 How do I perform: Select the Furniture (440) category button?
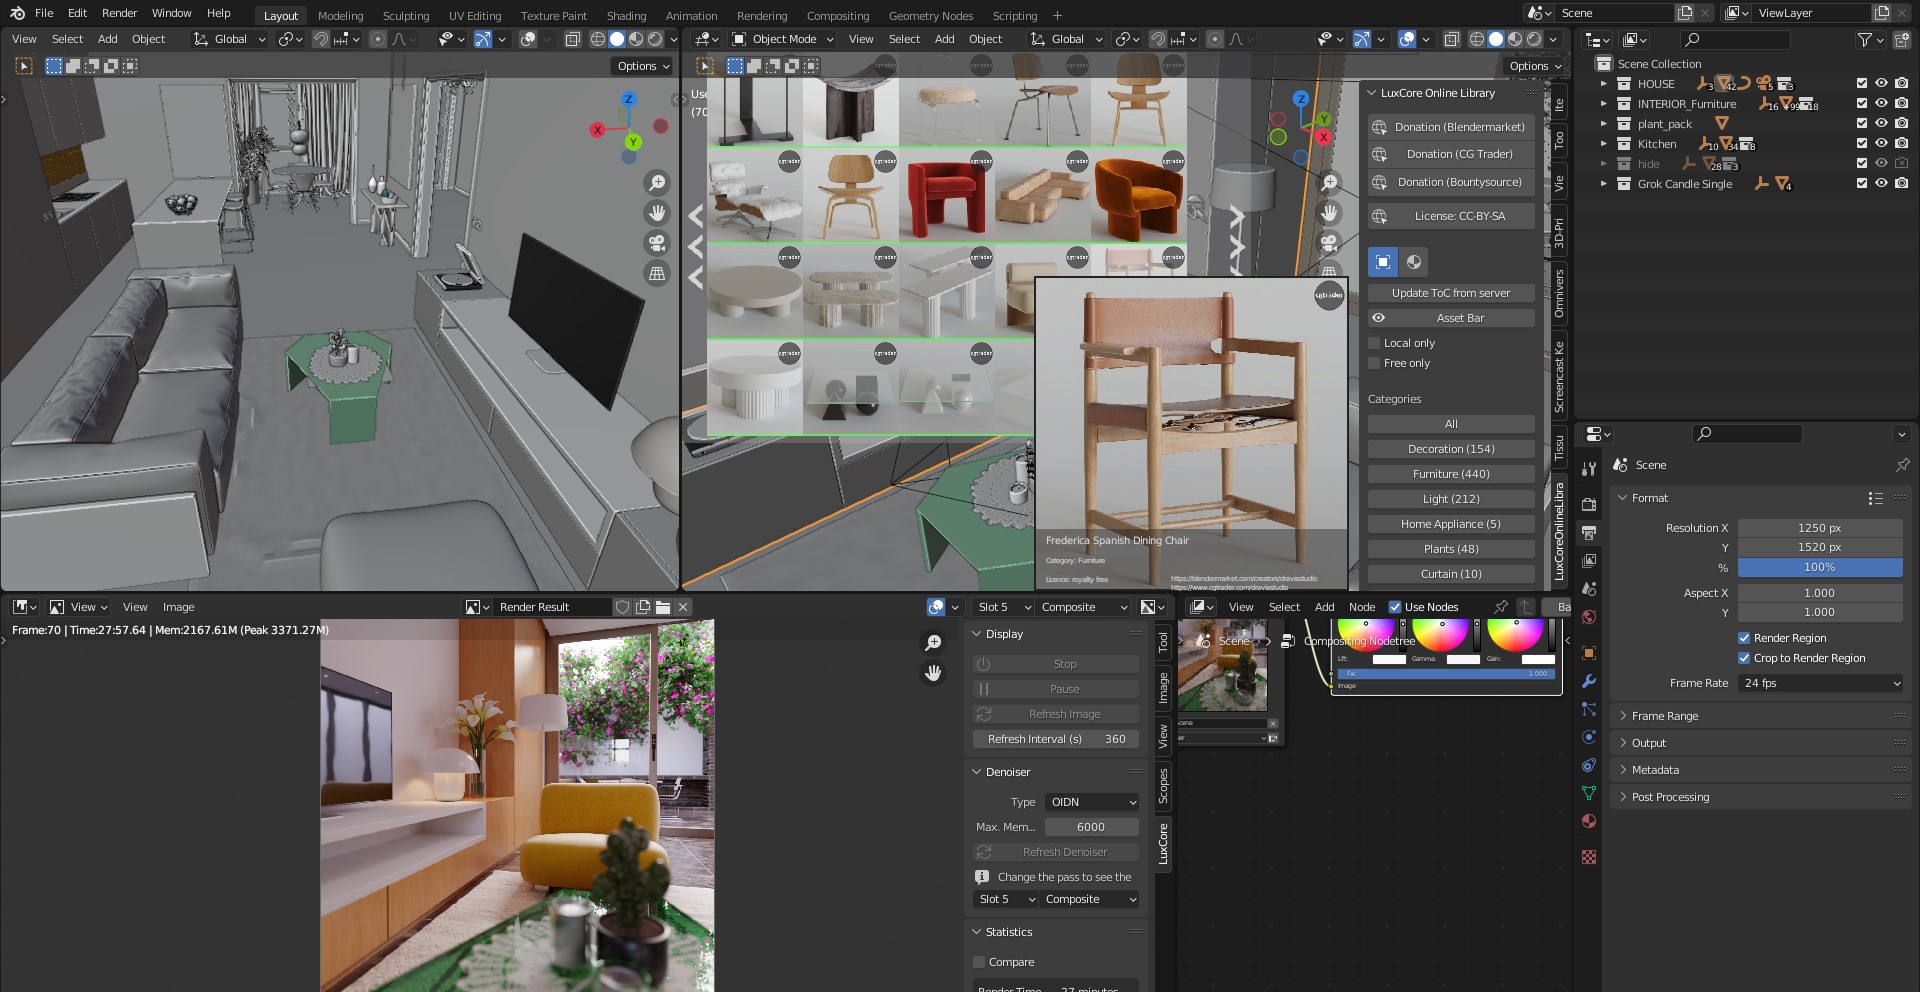[1450, 474]
